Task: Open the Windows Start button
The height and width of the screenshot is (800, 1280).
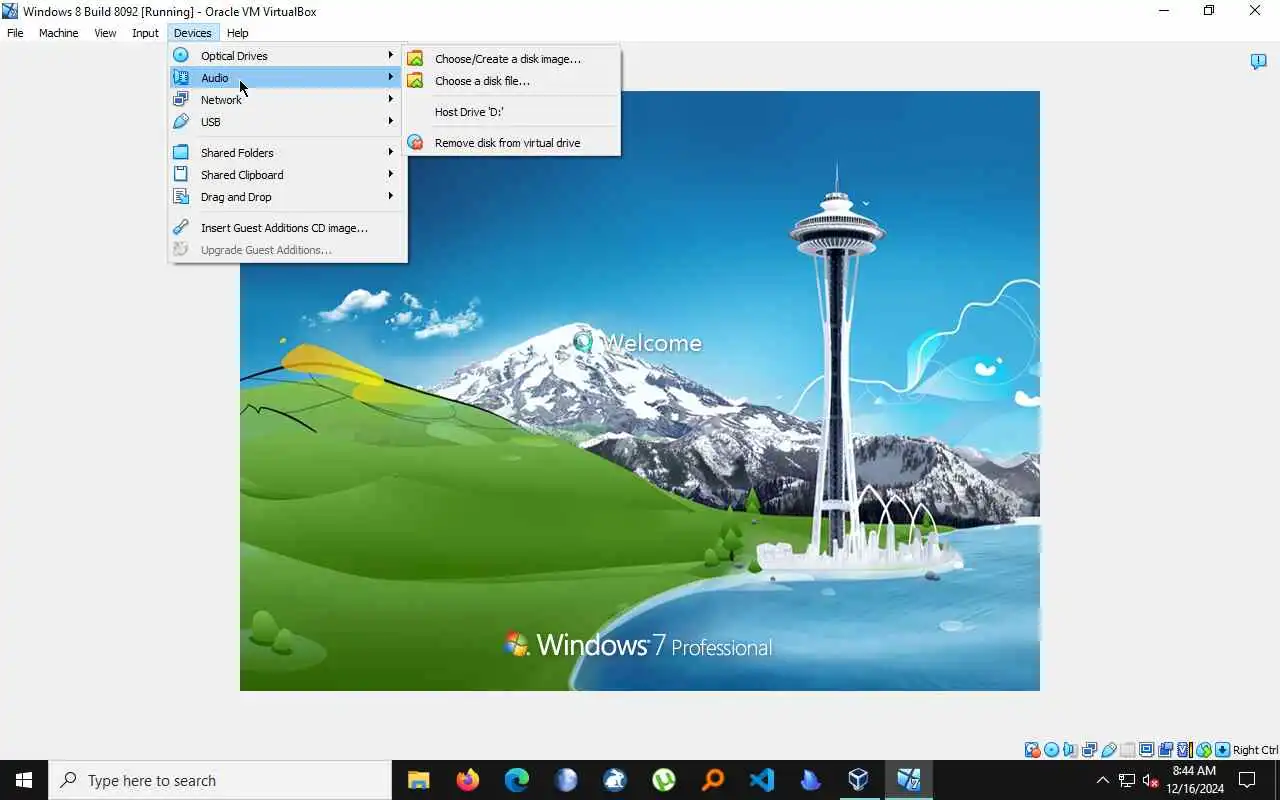Action: (x=24, y=780)
